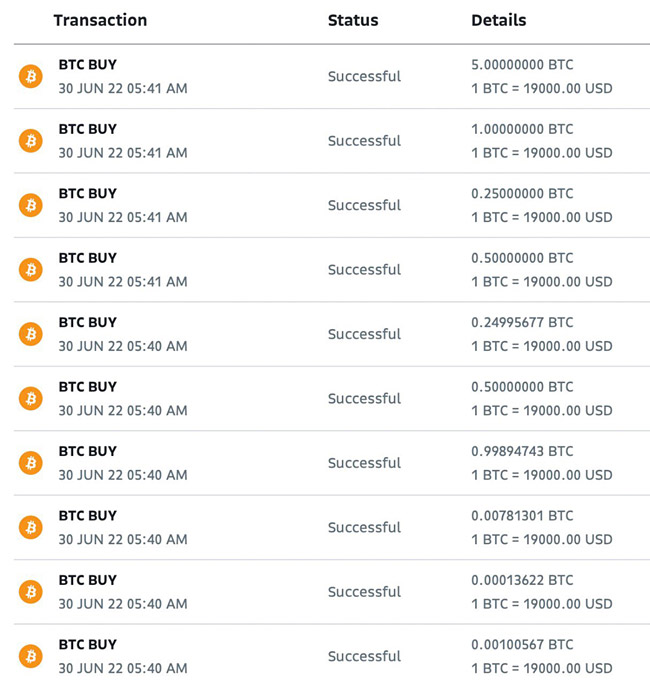Select the 0.00781301 BTC amount text
The height and width of the screenshot is (685, 650).
click(x=522, y=516)
